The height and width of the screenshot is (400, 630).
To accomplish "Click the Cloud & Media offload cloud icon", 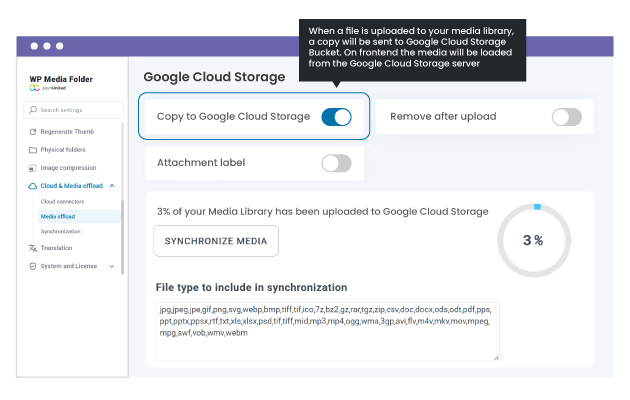I will pyautogui.click(x=33, y=186).
